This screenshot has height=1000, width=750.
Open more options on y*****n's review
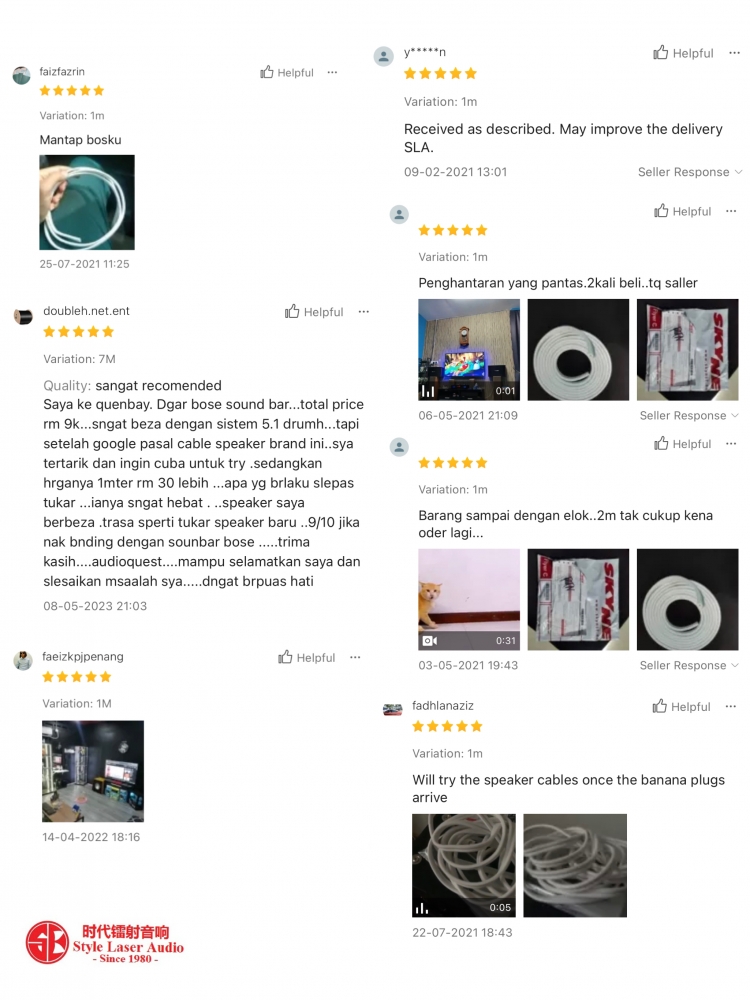pos(735,53)
